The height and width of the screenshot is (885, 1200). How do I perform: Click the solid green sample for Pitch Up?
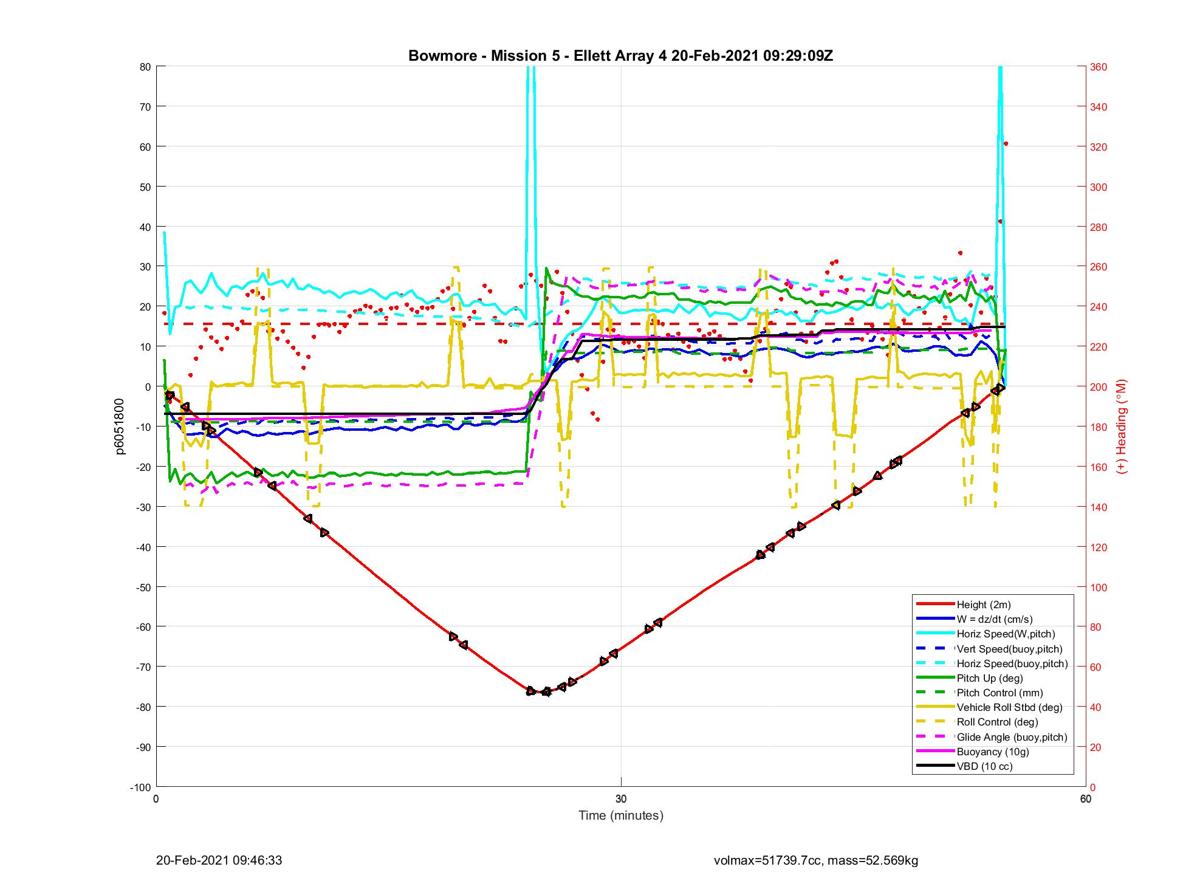(934, 678)
